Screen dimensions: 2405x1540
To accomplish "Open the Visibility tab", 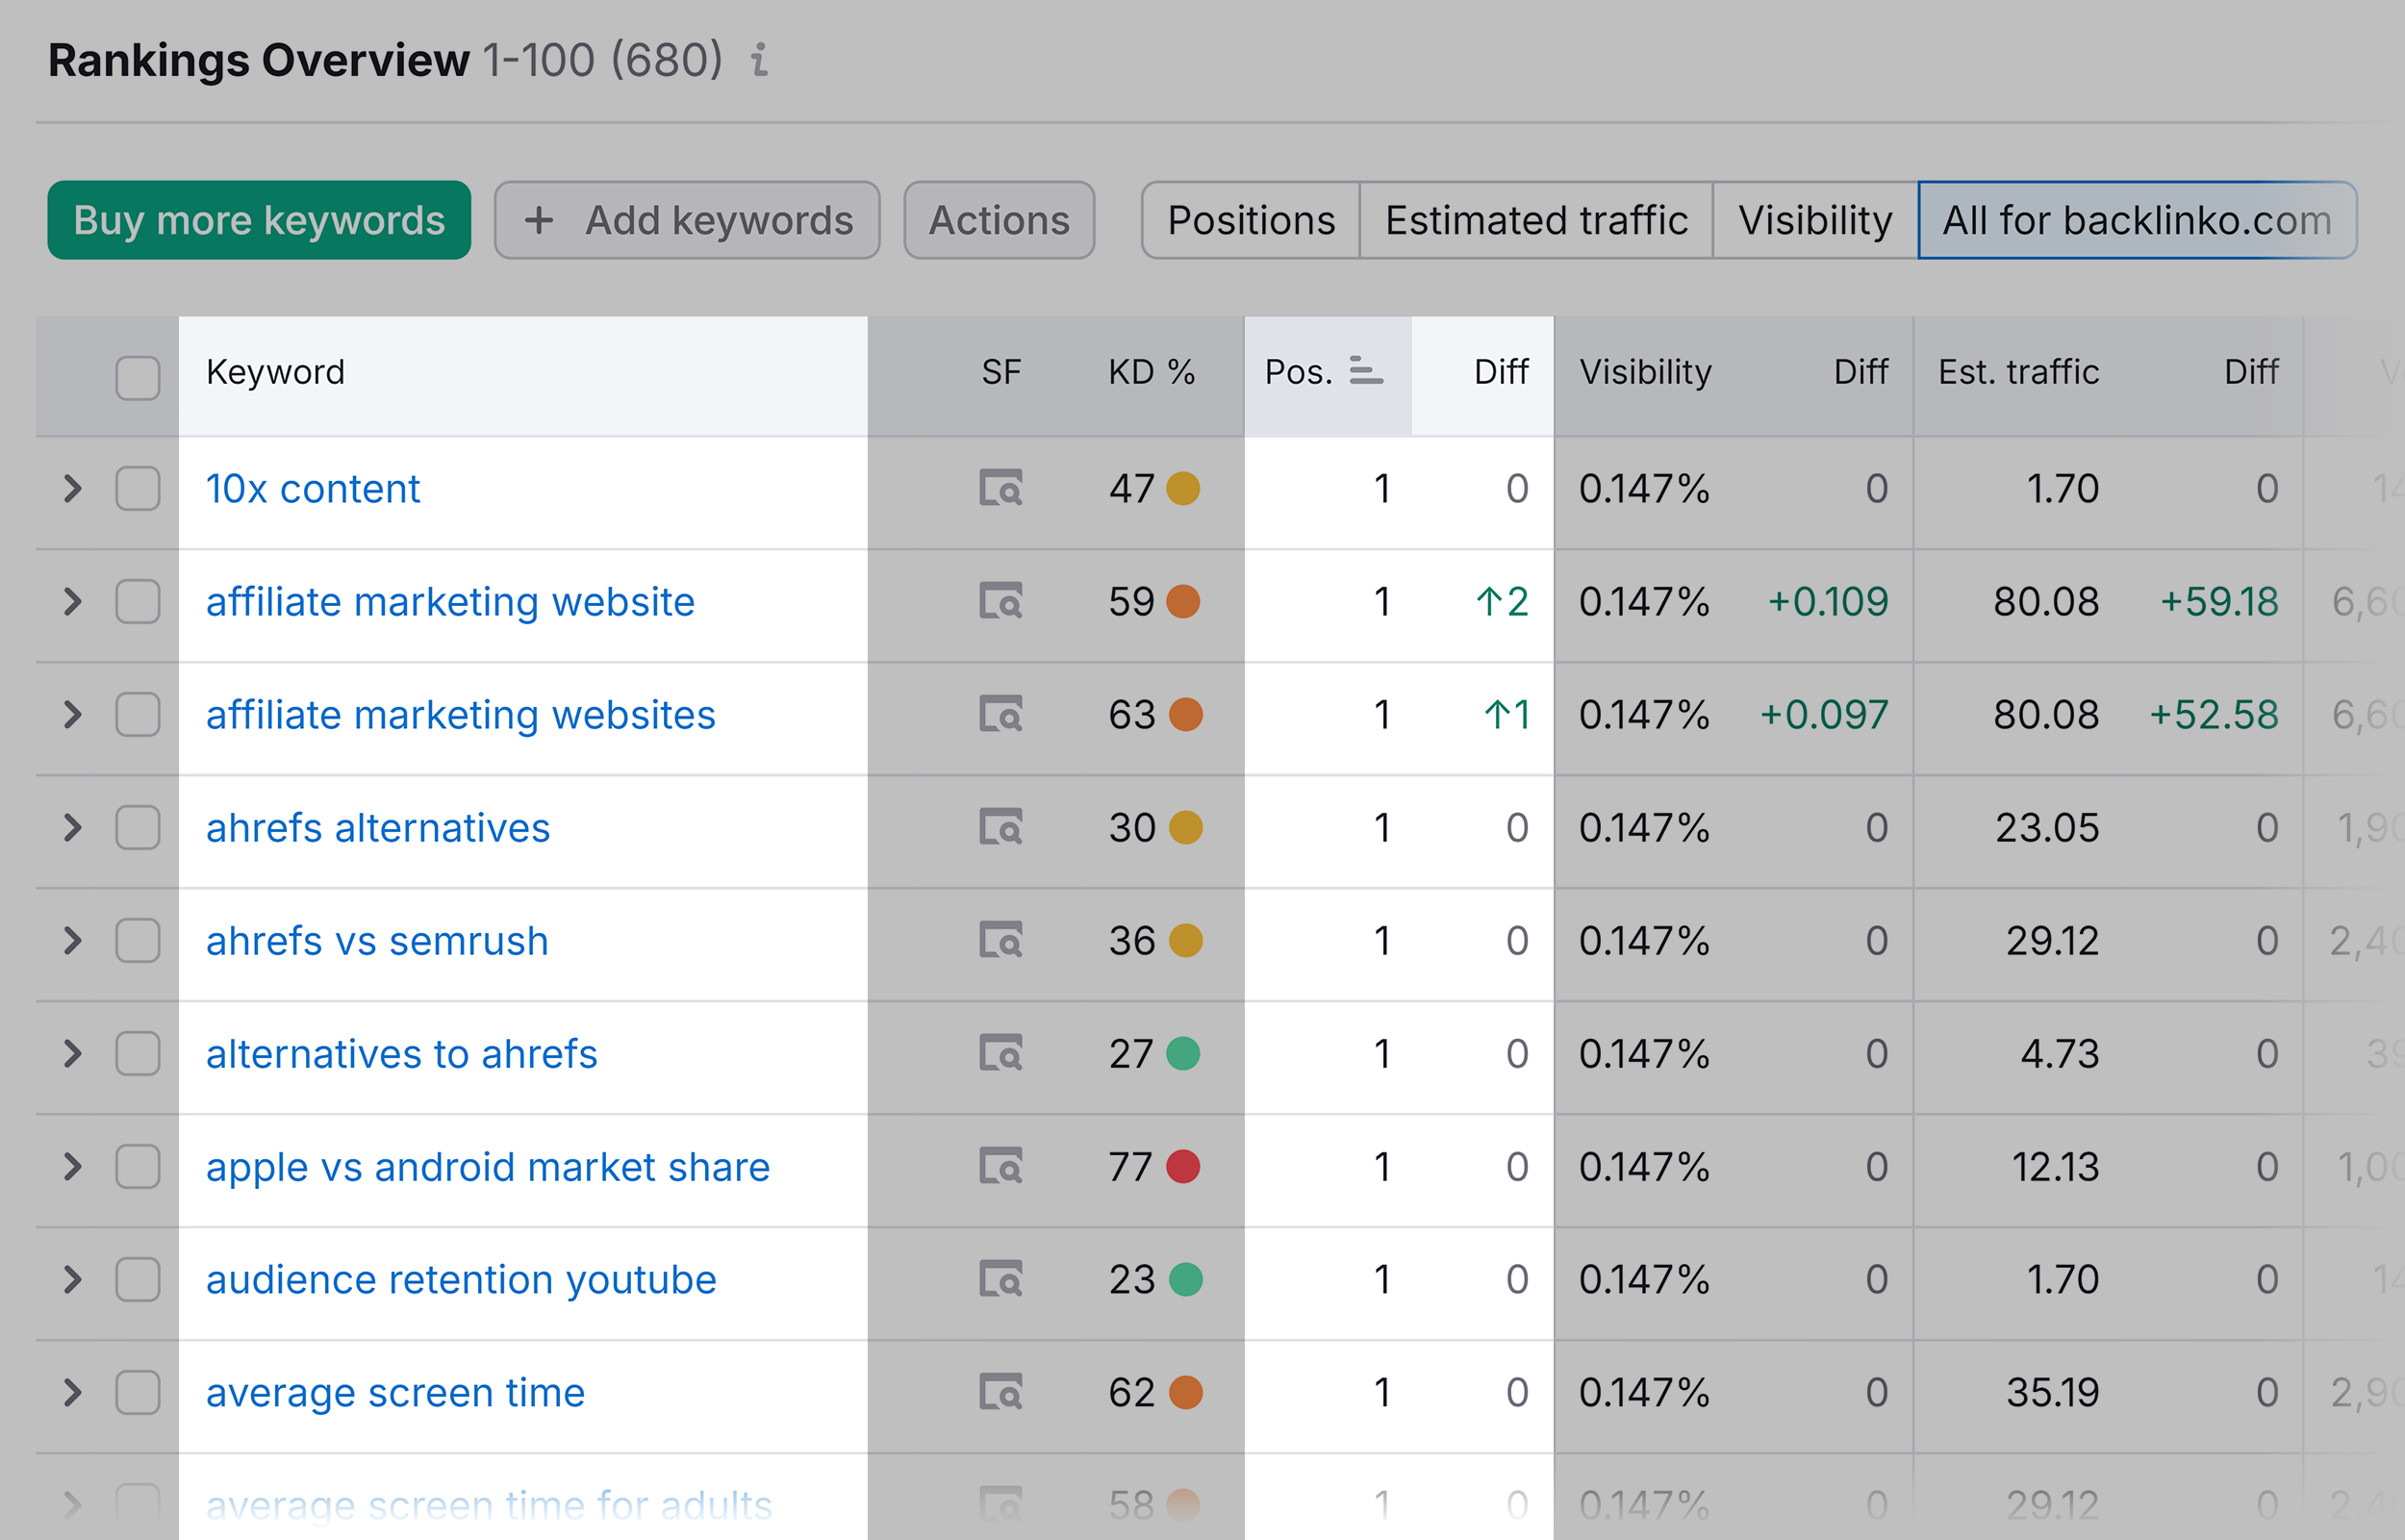I will (1814, 220).
